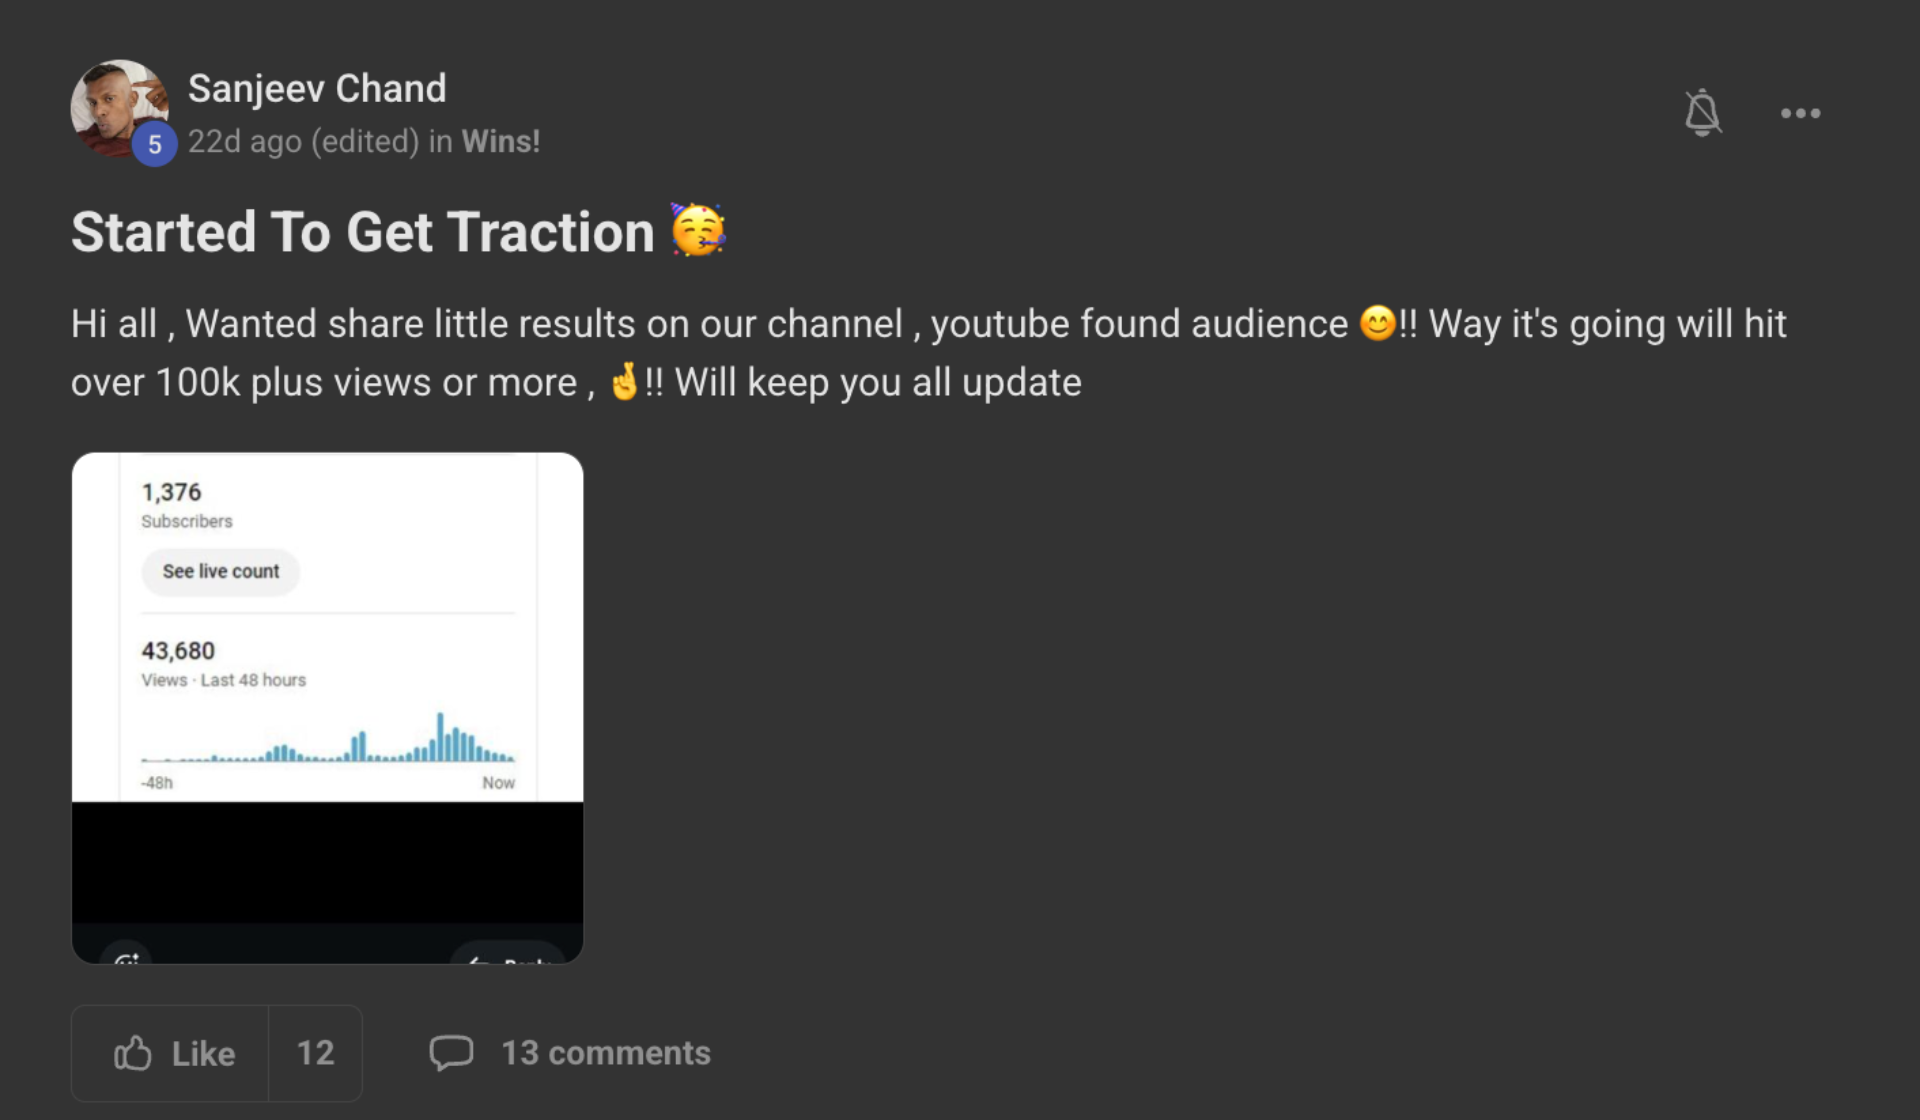Open the 13 comments link
The width and height of the screenshot is (1920, 1120).
coord(606,1053)
